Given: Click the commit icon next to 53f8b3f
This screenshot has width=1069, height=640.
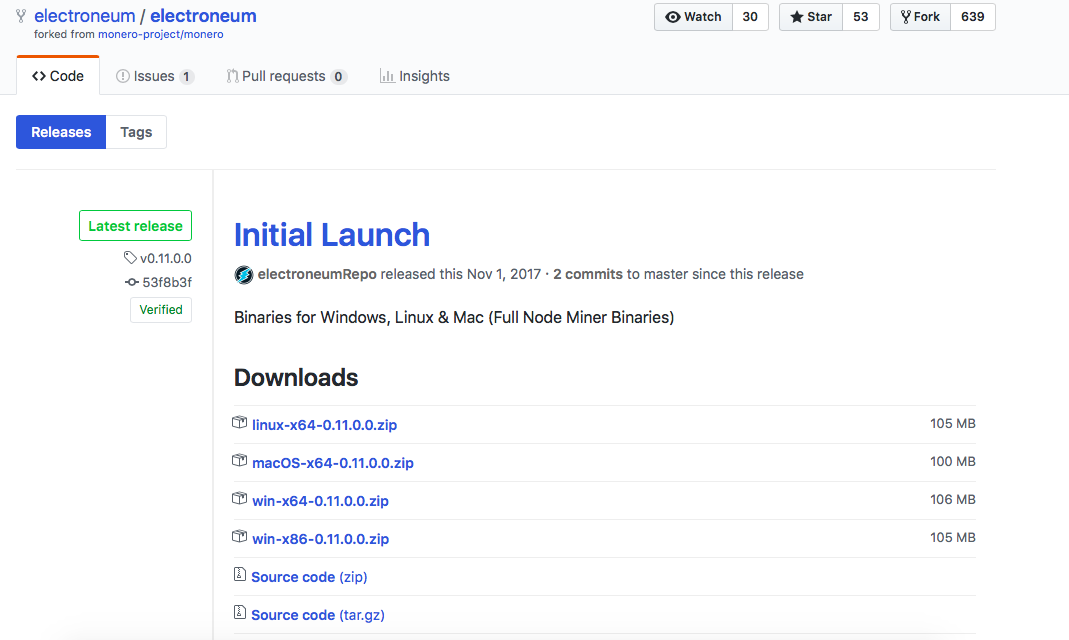Looking at the screenshot, I should [x=132, y=281].
